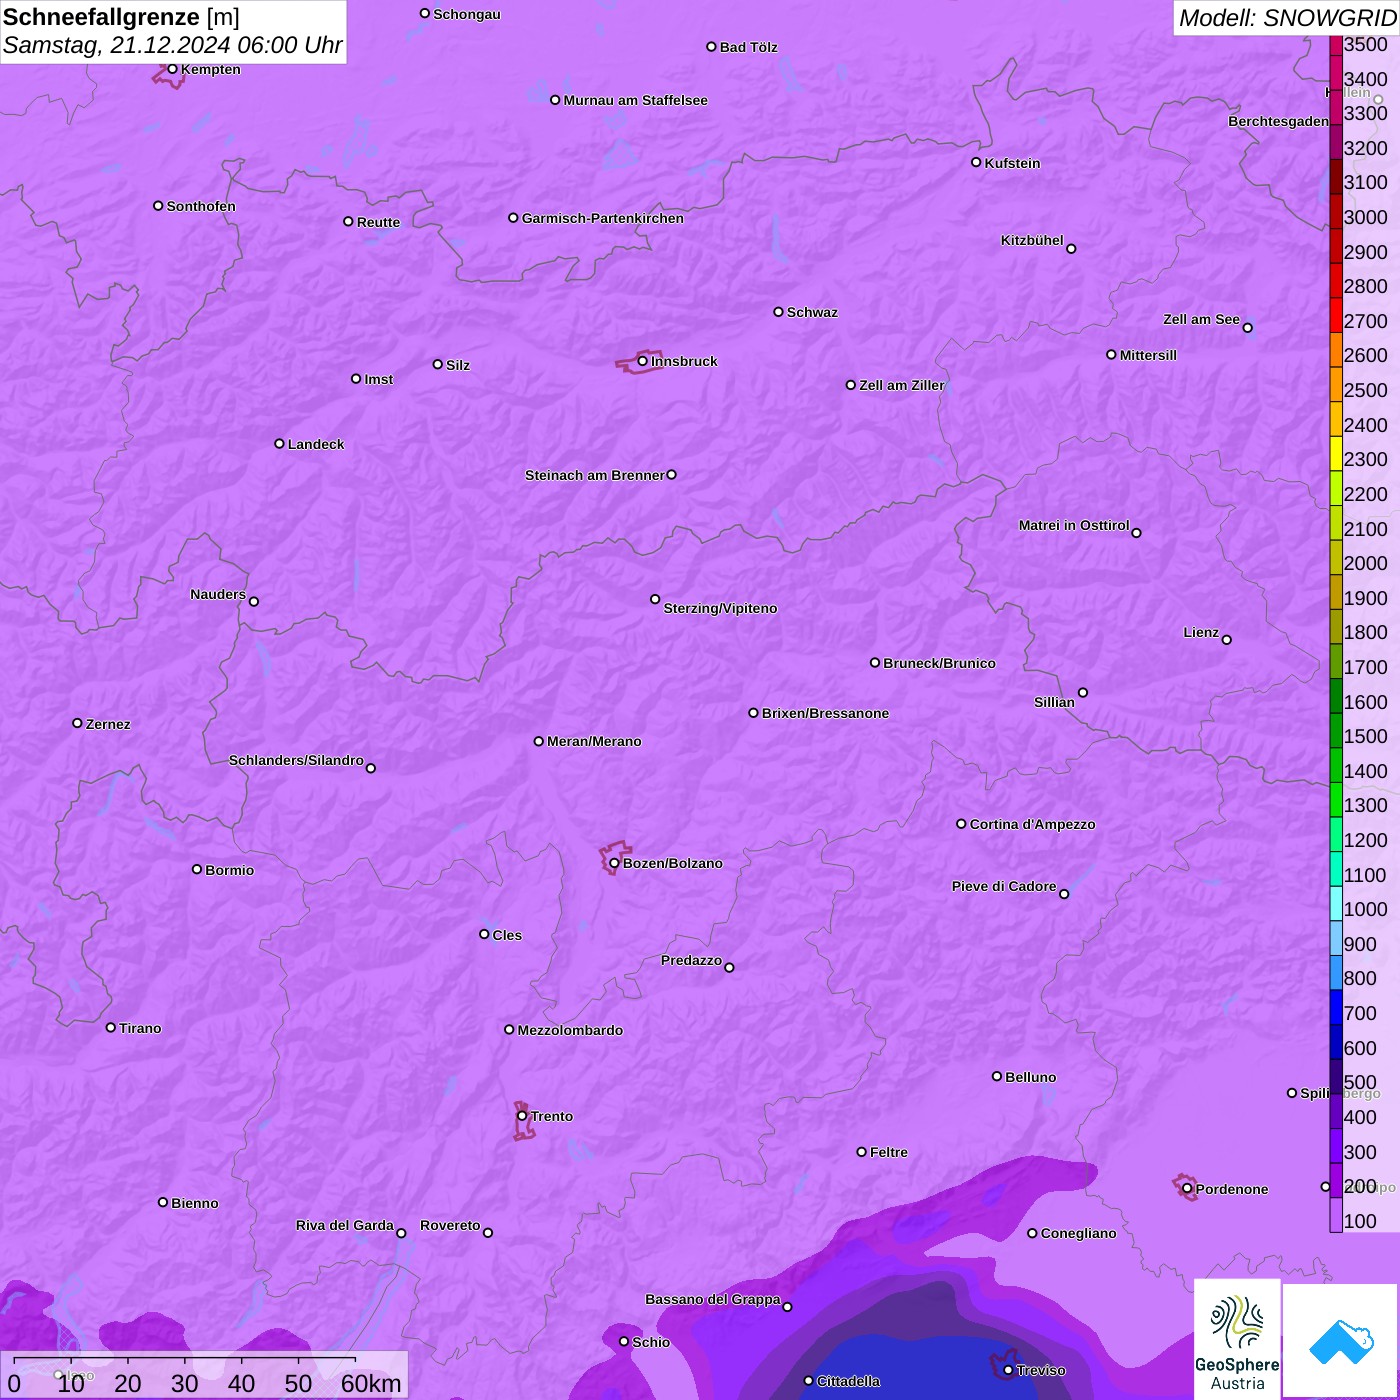Click the Bormio marker dot

pos(197,869)
